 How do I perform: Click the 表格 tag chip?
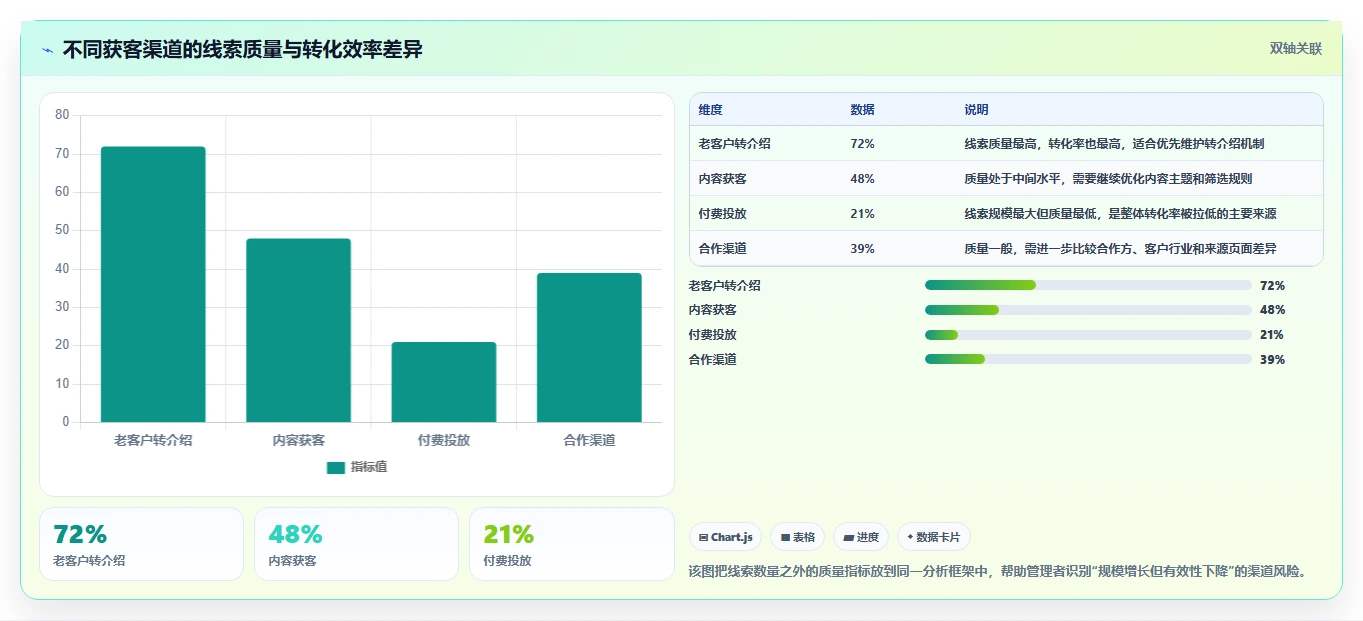[x=797, y=537]
